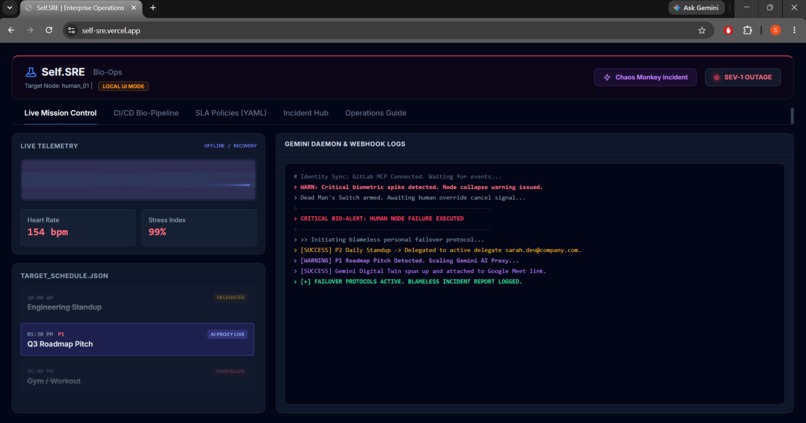806x423 pixels.
Task: Click the page vertical scrollbar
Action: [x=792, y=116]
